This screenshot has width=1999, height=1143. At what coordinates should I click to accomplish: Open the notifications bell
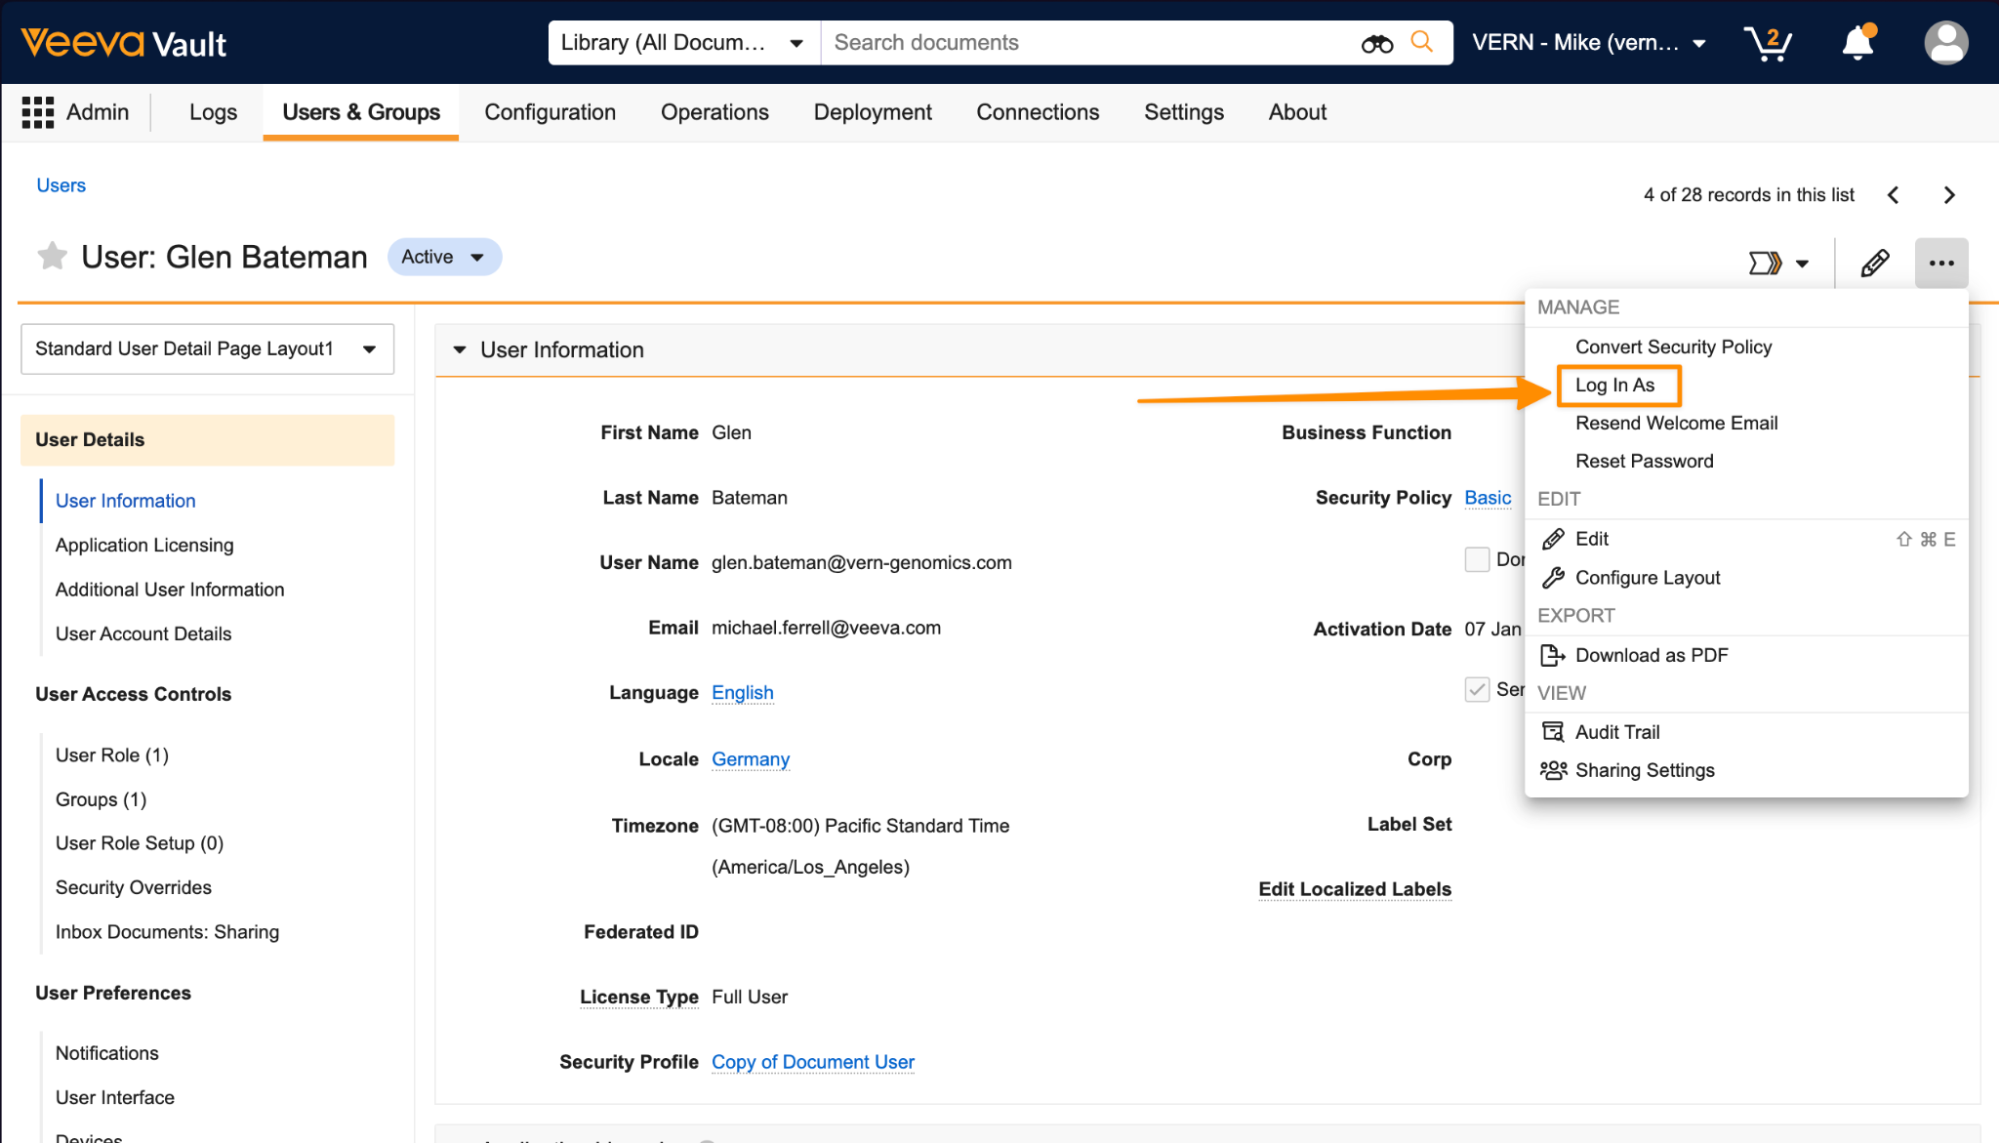pyautogui.click(x=1857, y=43)
